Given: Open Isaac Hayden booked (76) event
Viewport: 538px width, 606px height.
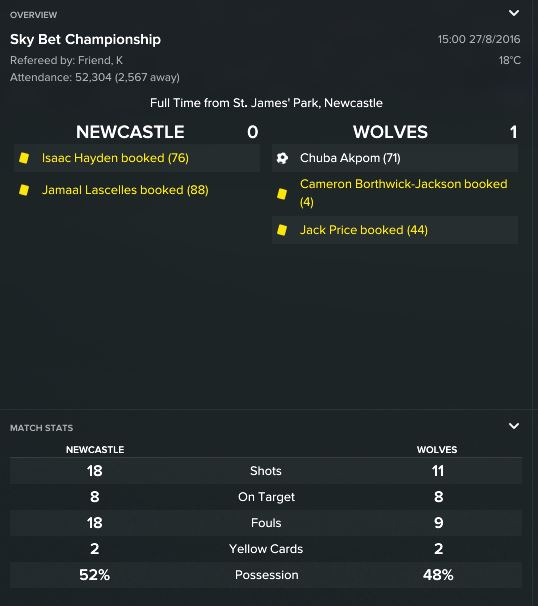Looking at the screenshot, I should click(x=115, y=158).
